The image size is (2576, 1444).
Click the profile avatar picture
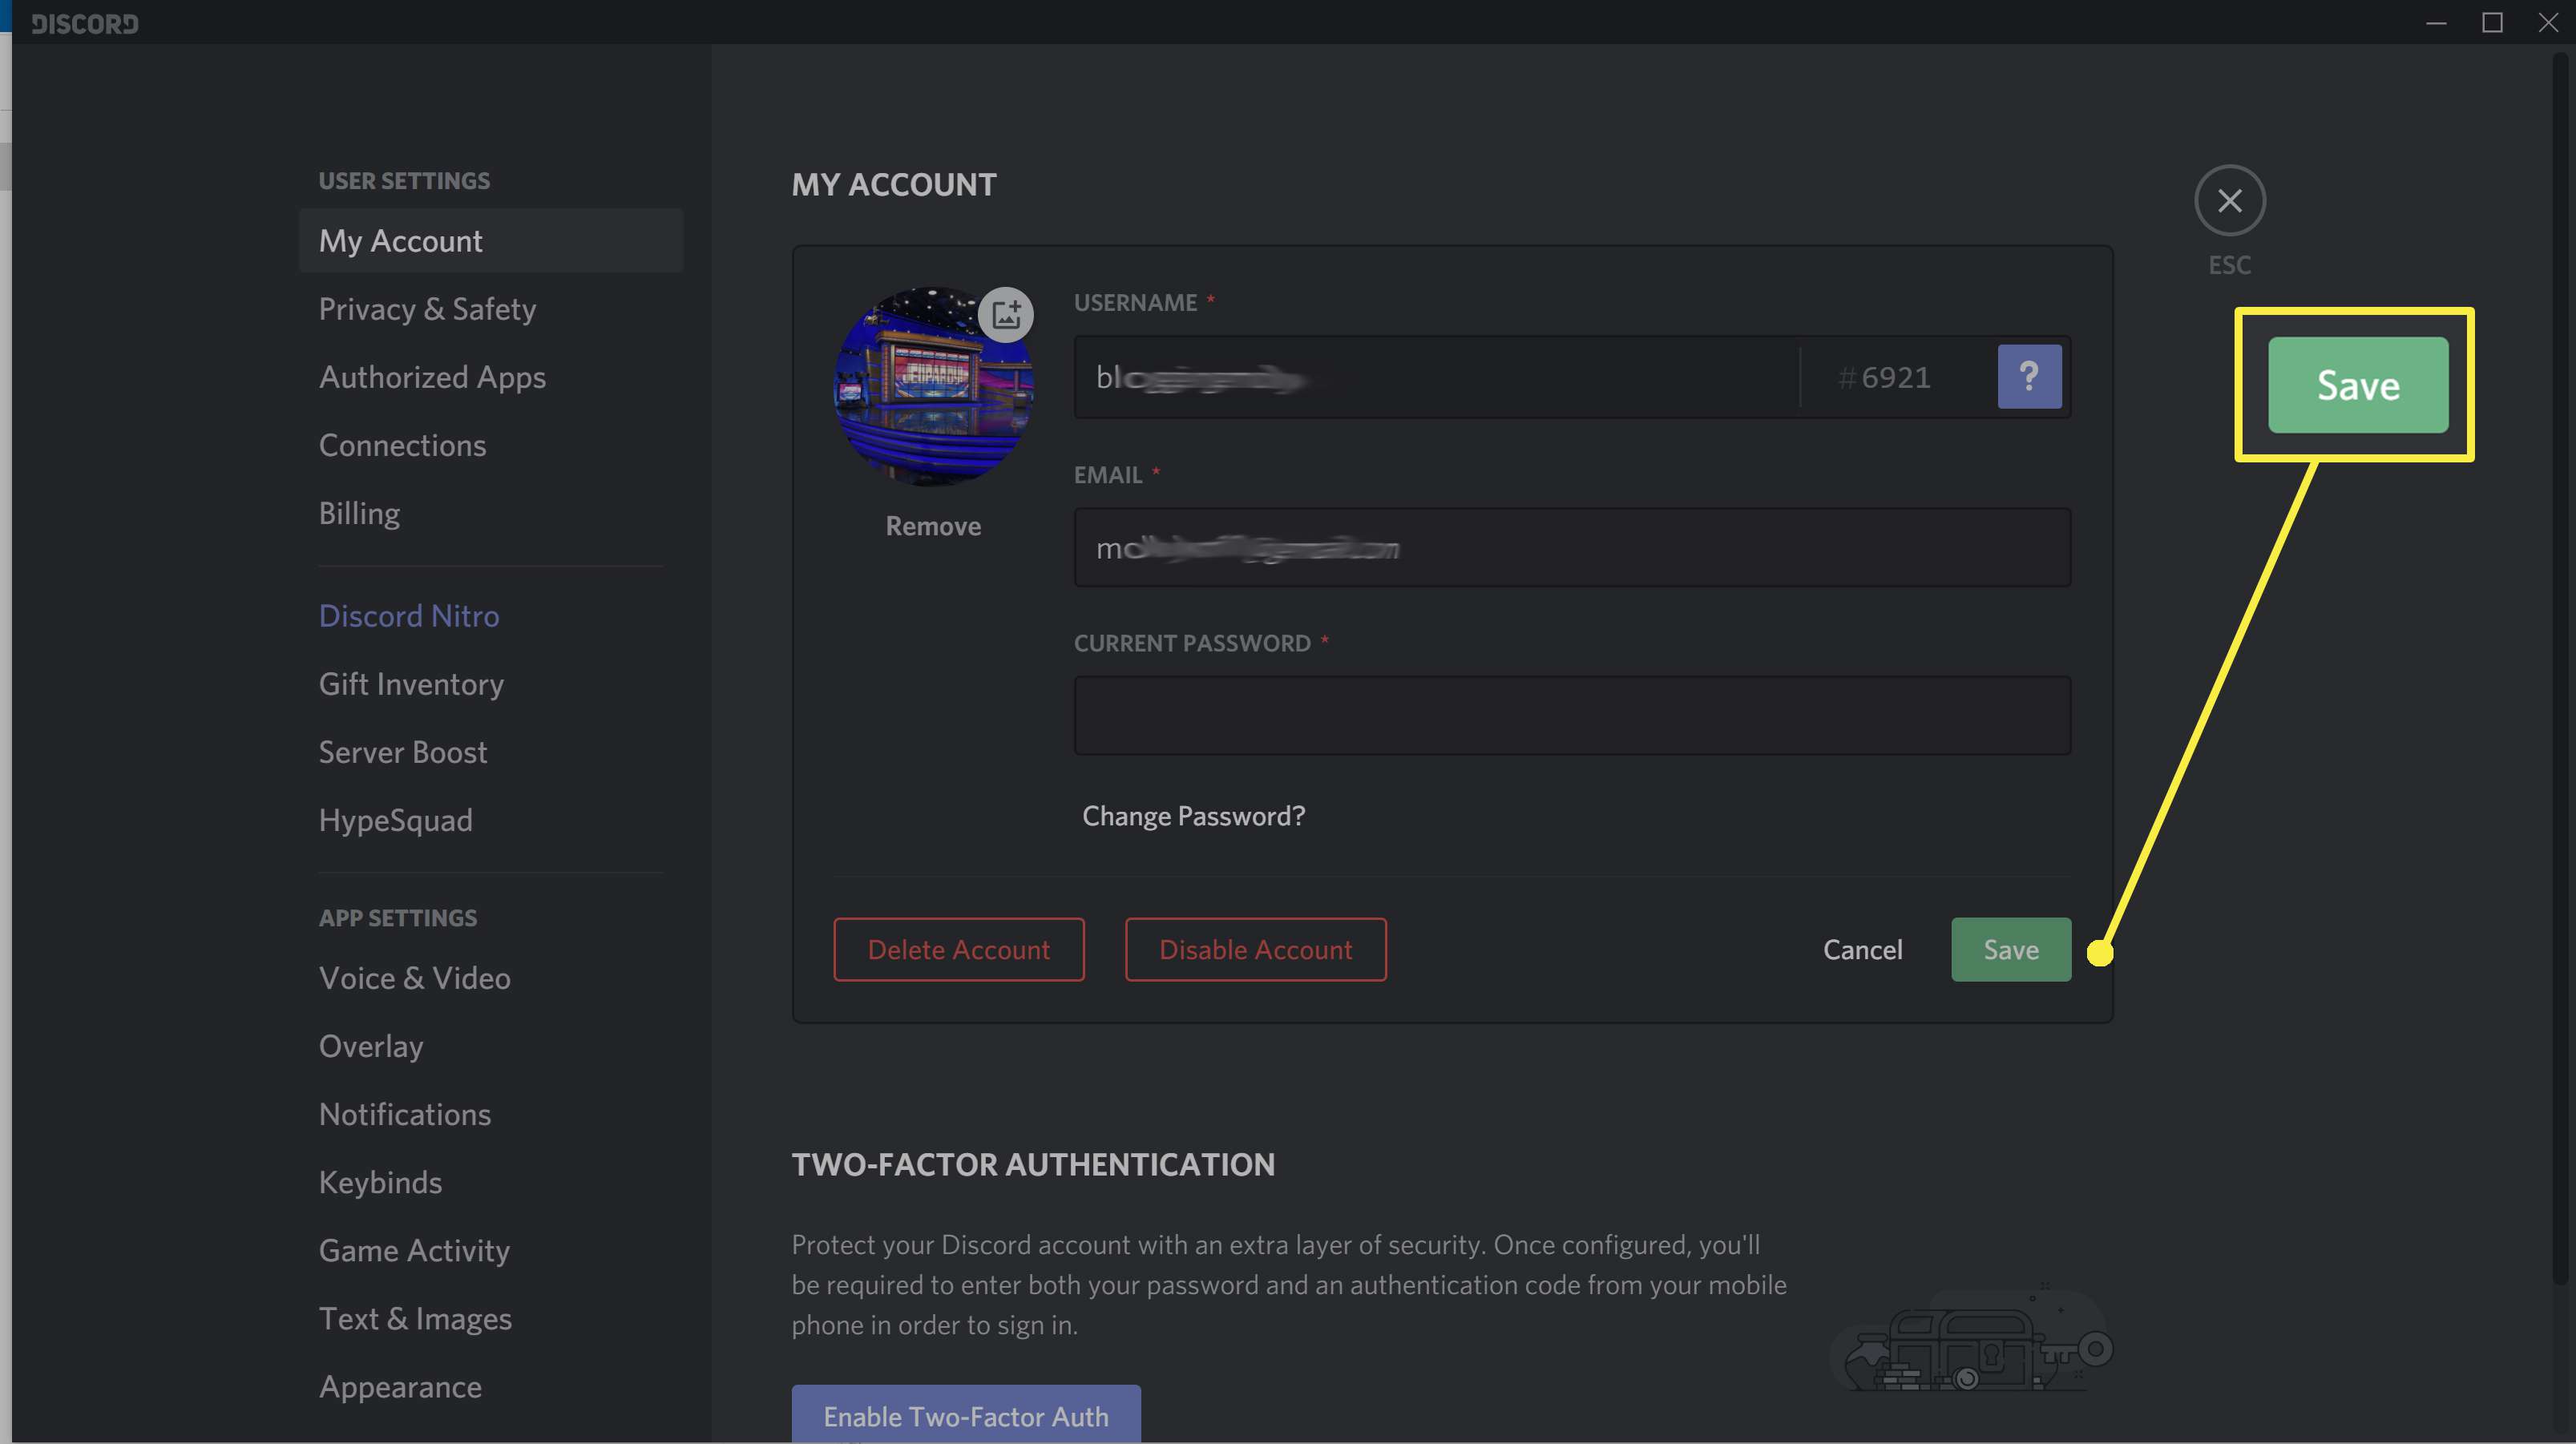pos(932,387)
